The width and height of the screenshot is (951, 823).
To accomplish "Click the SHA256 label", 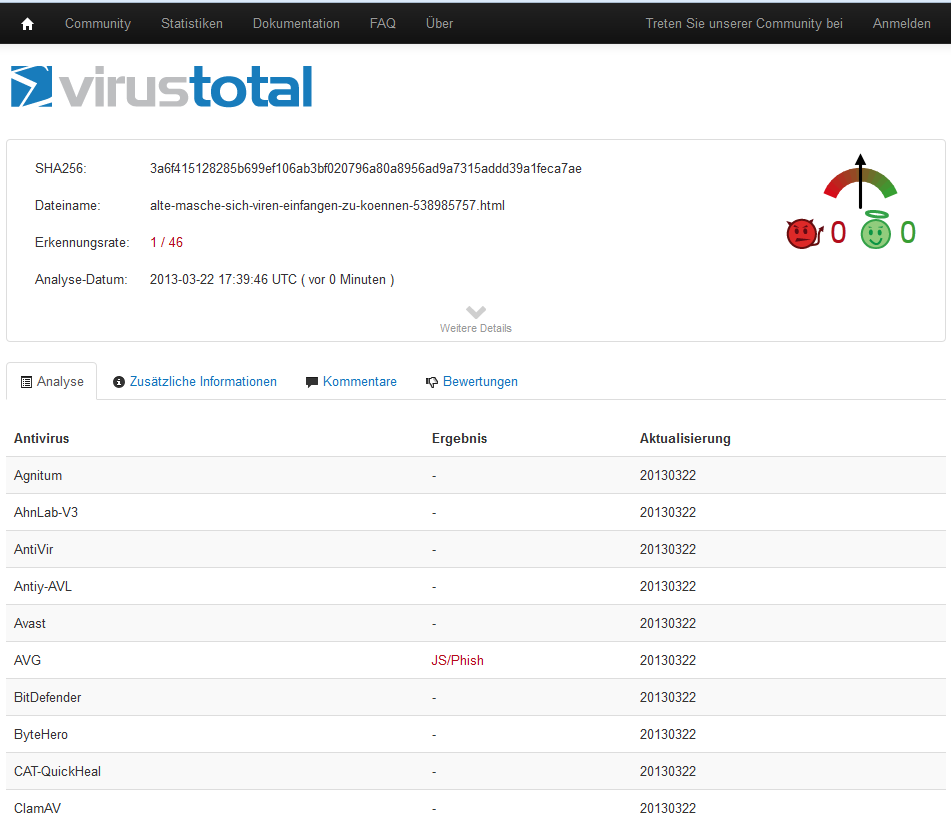I will click(x=61, y=169).
